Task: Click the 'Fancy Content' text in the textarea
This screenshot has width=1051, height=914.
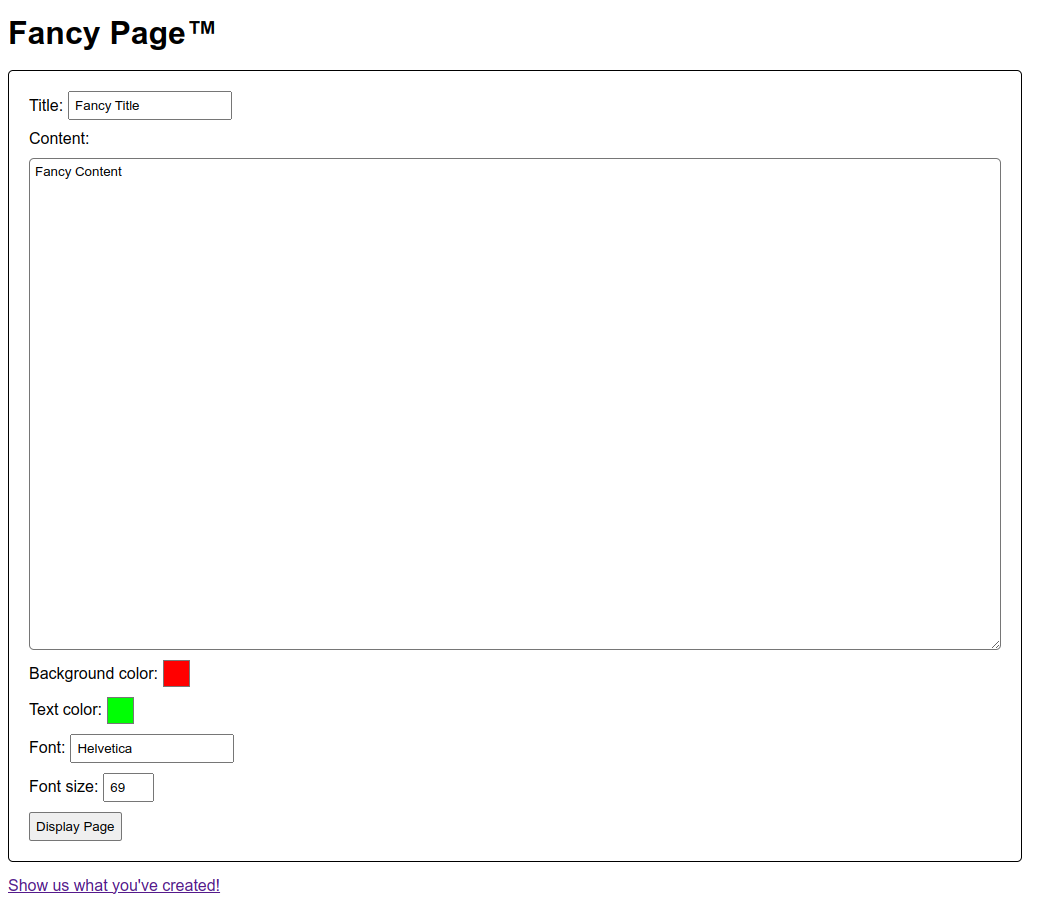Action: coord(78,171)
